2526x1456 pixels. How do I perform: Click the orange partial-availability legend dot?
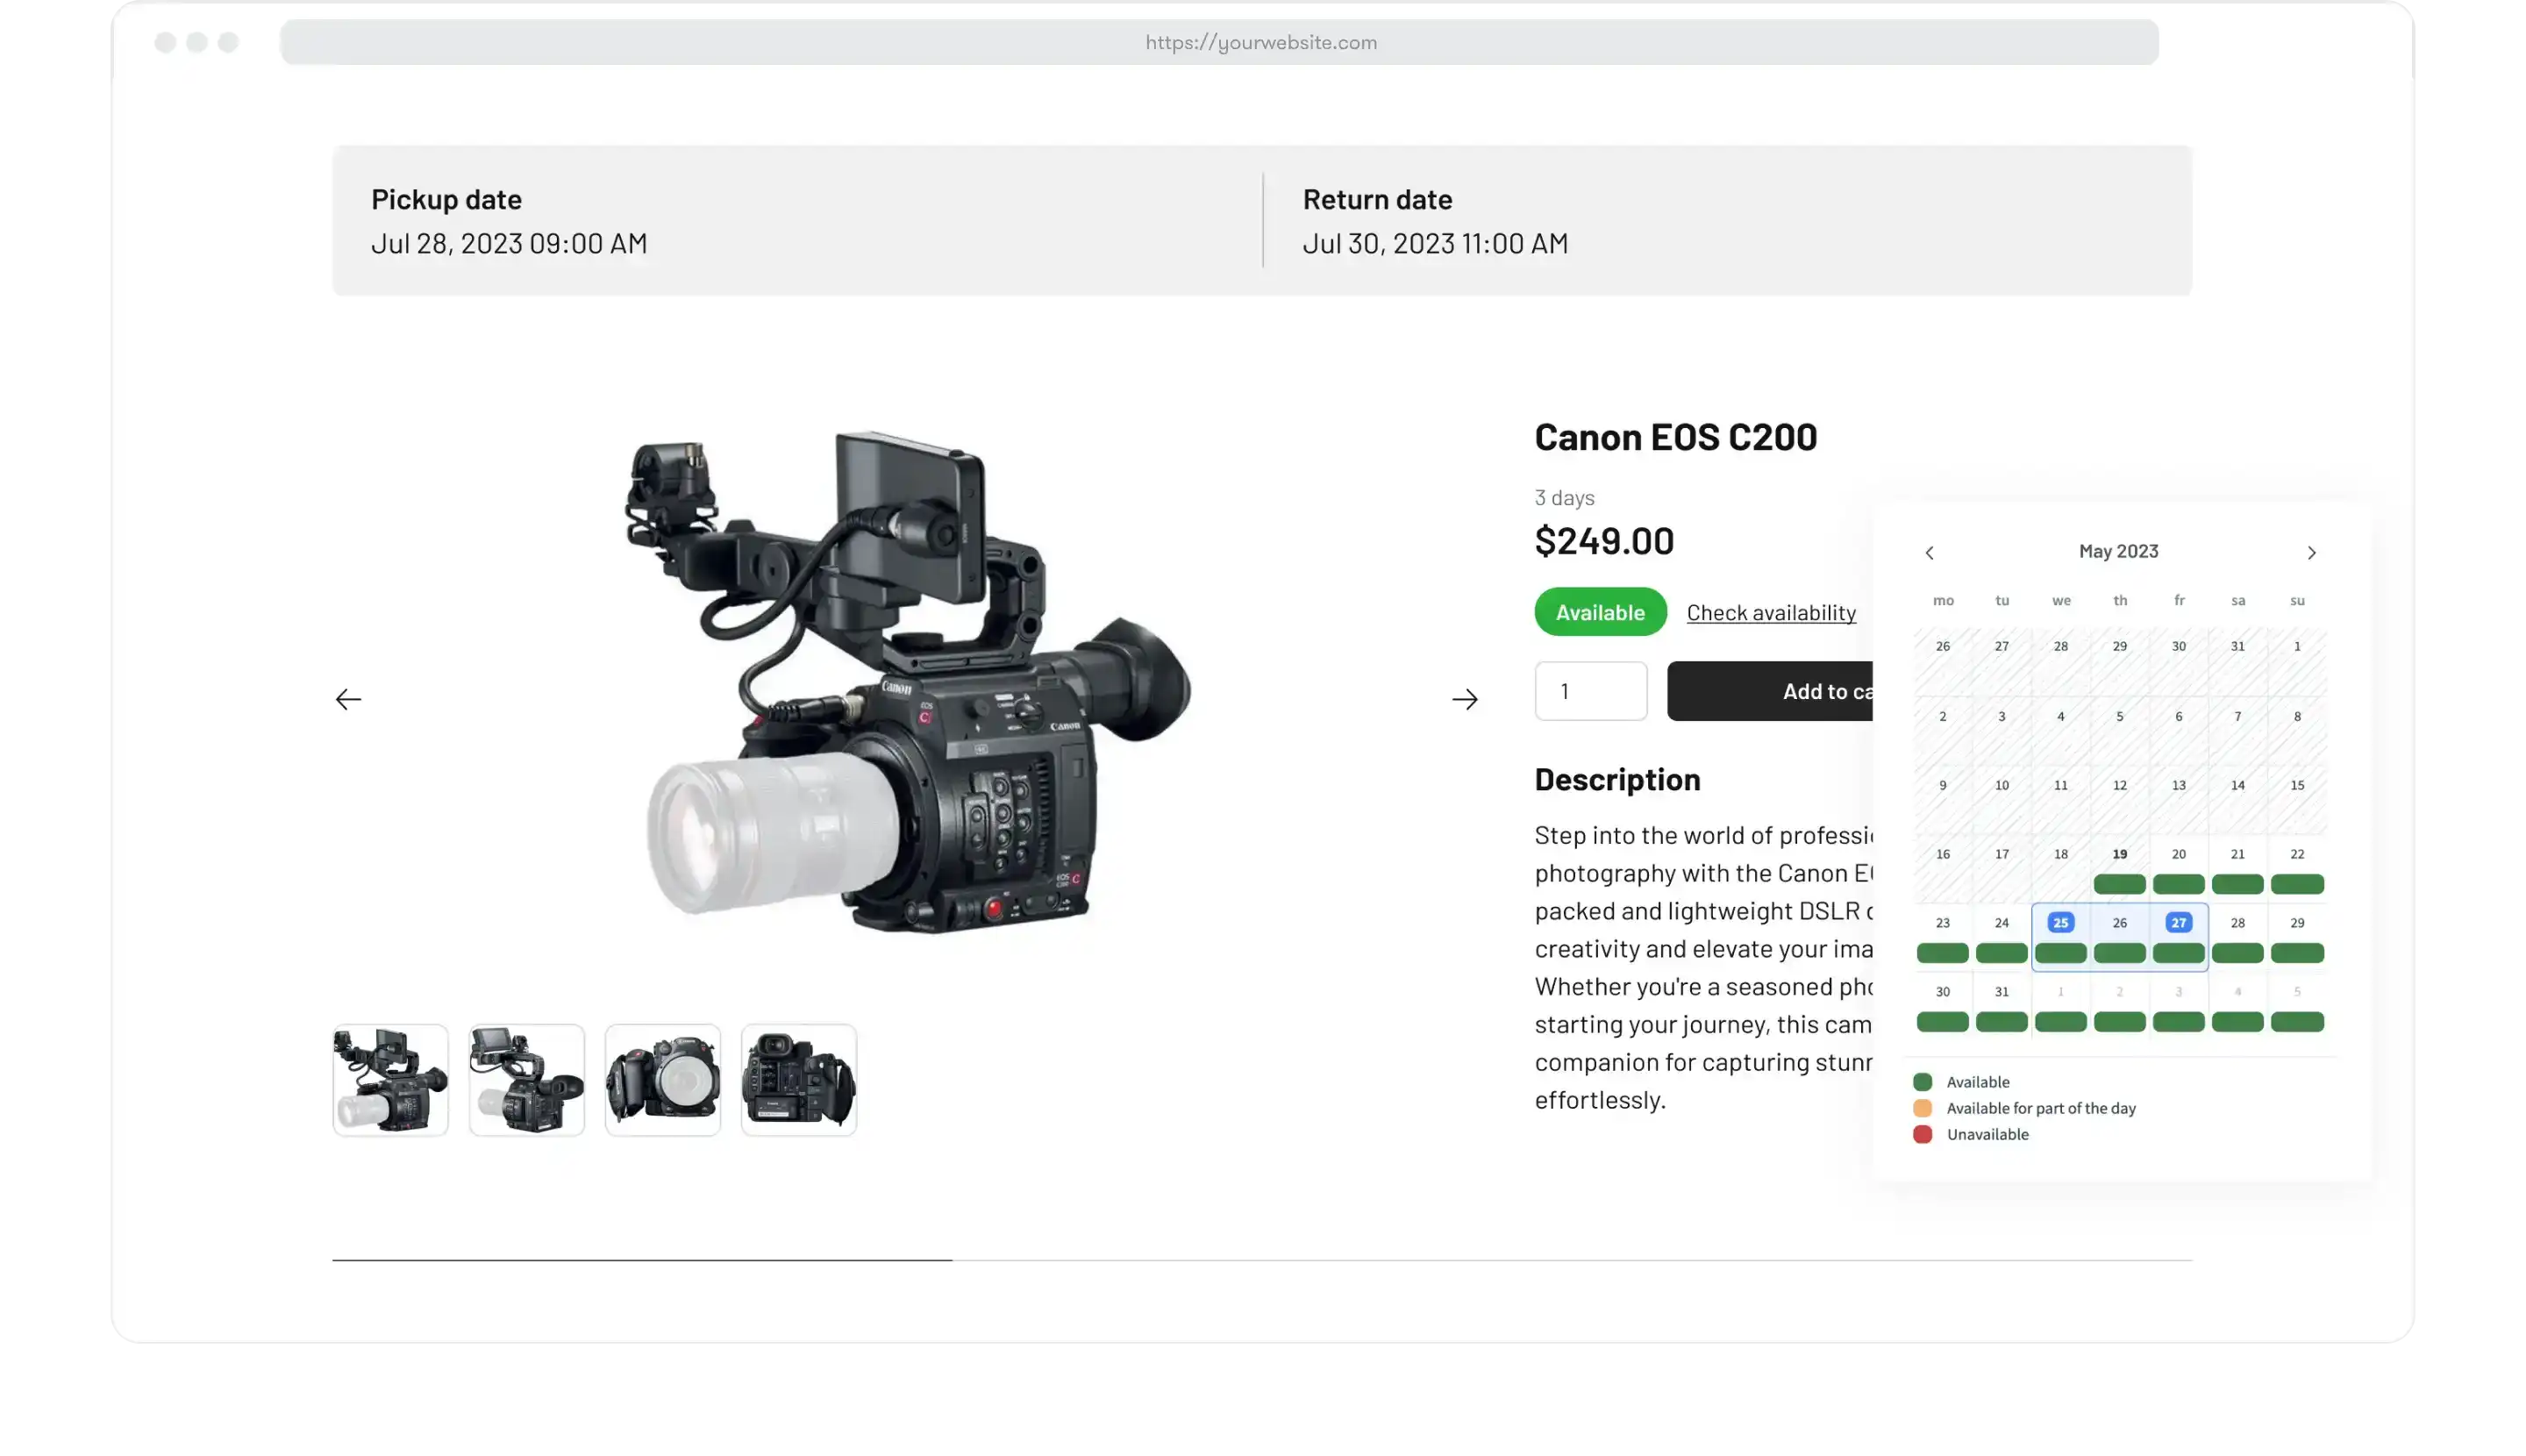click(1922, 1107)
